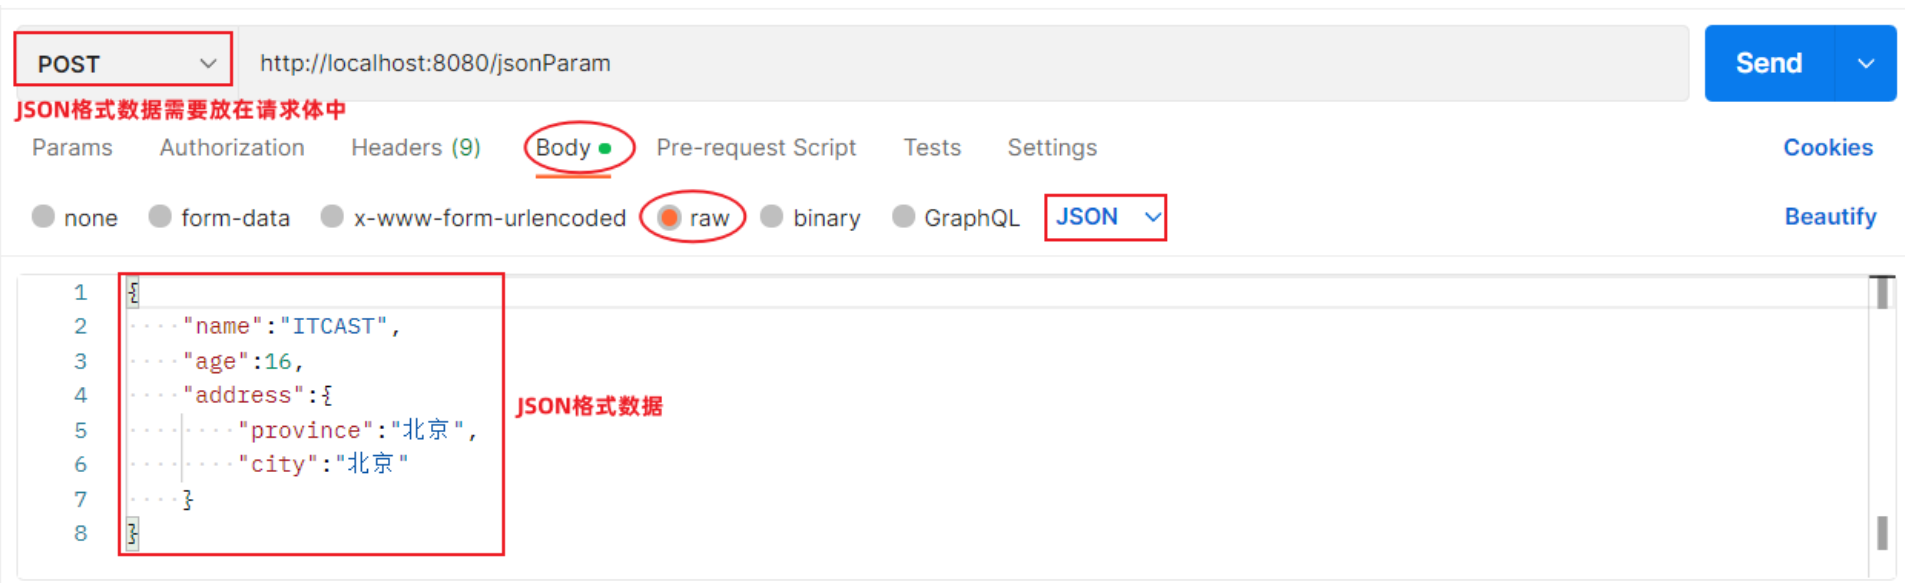Switch to Headers (9) tab
The height and width of the screenshot is (583, 1905).
point(416,147)
